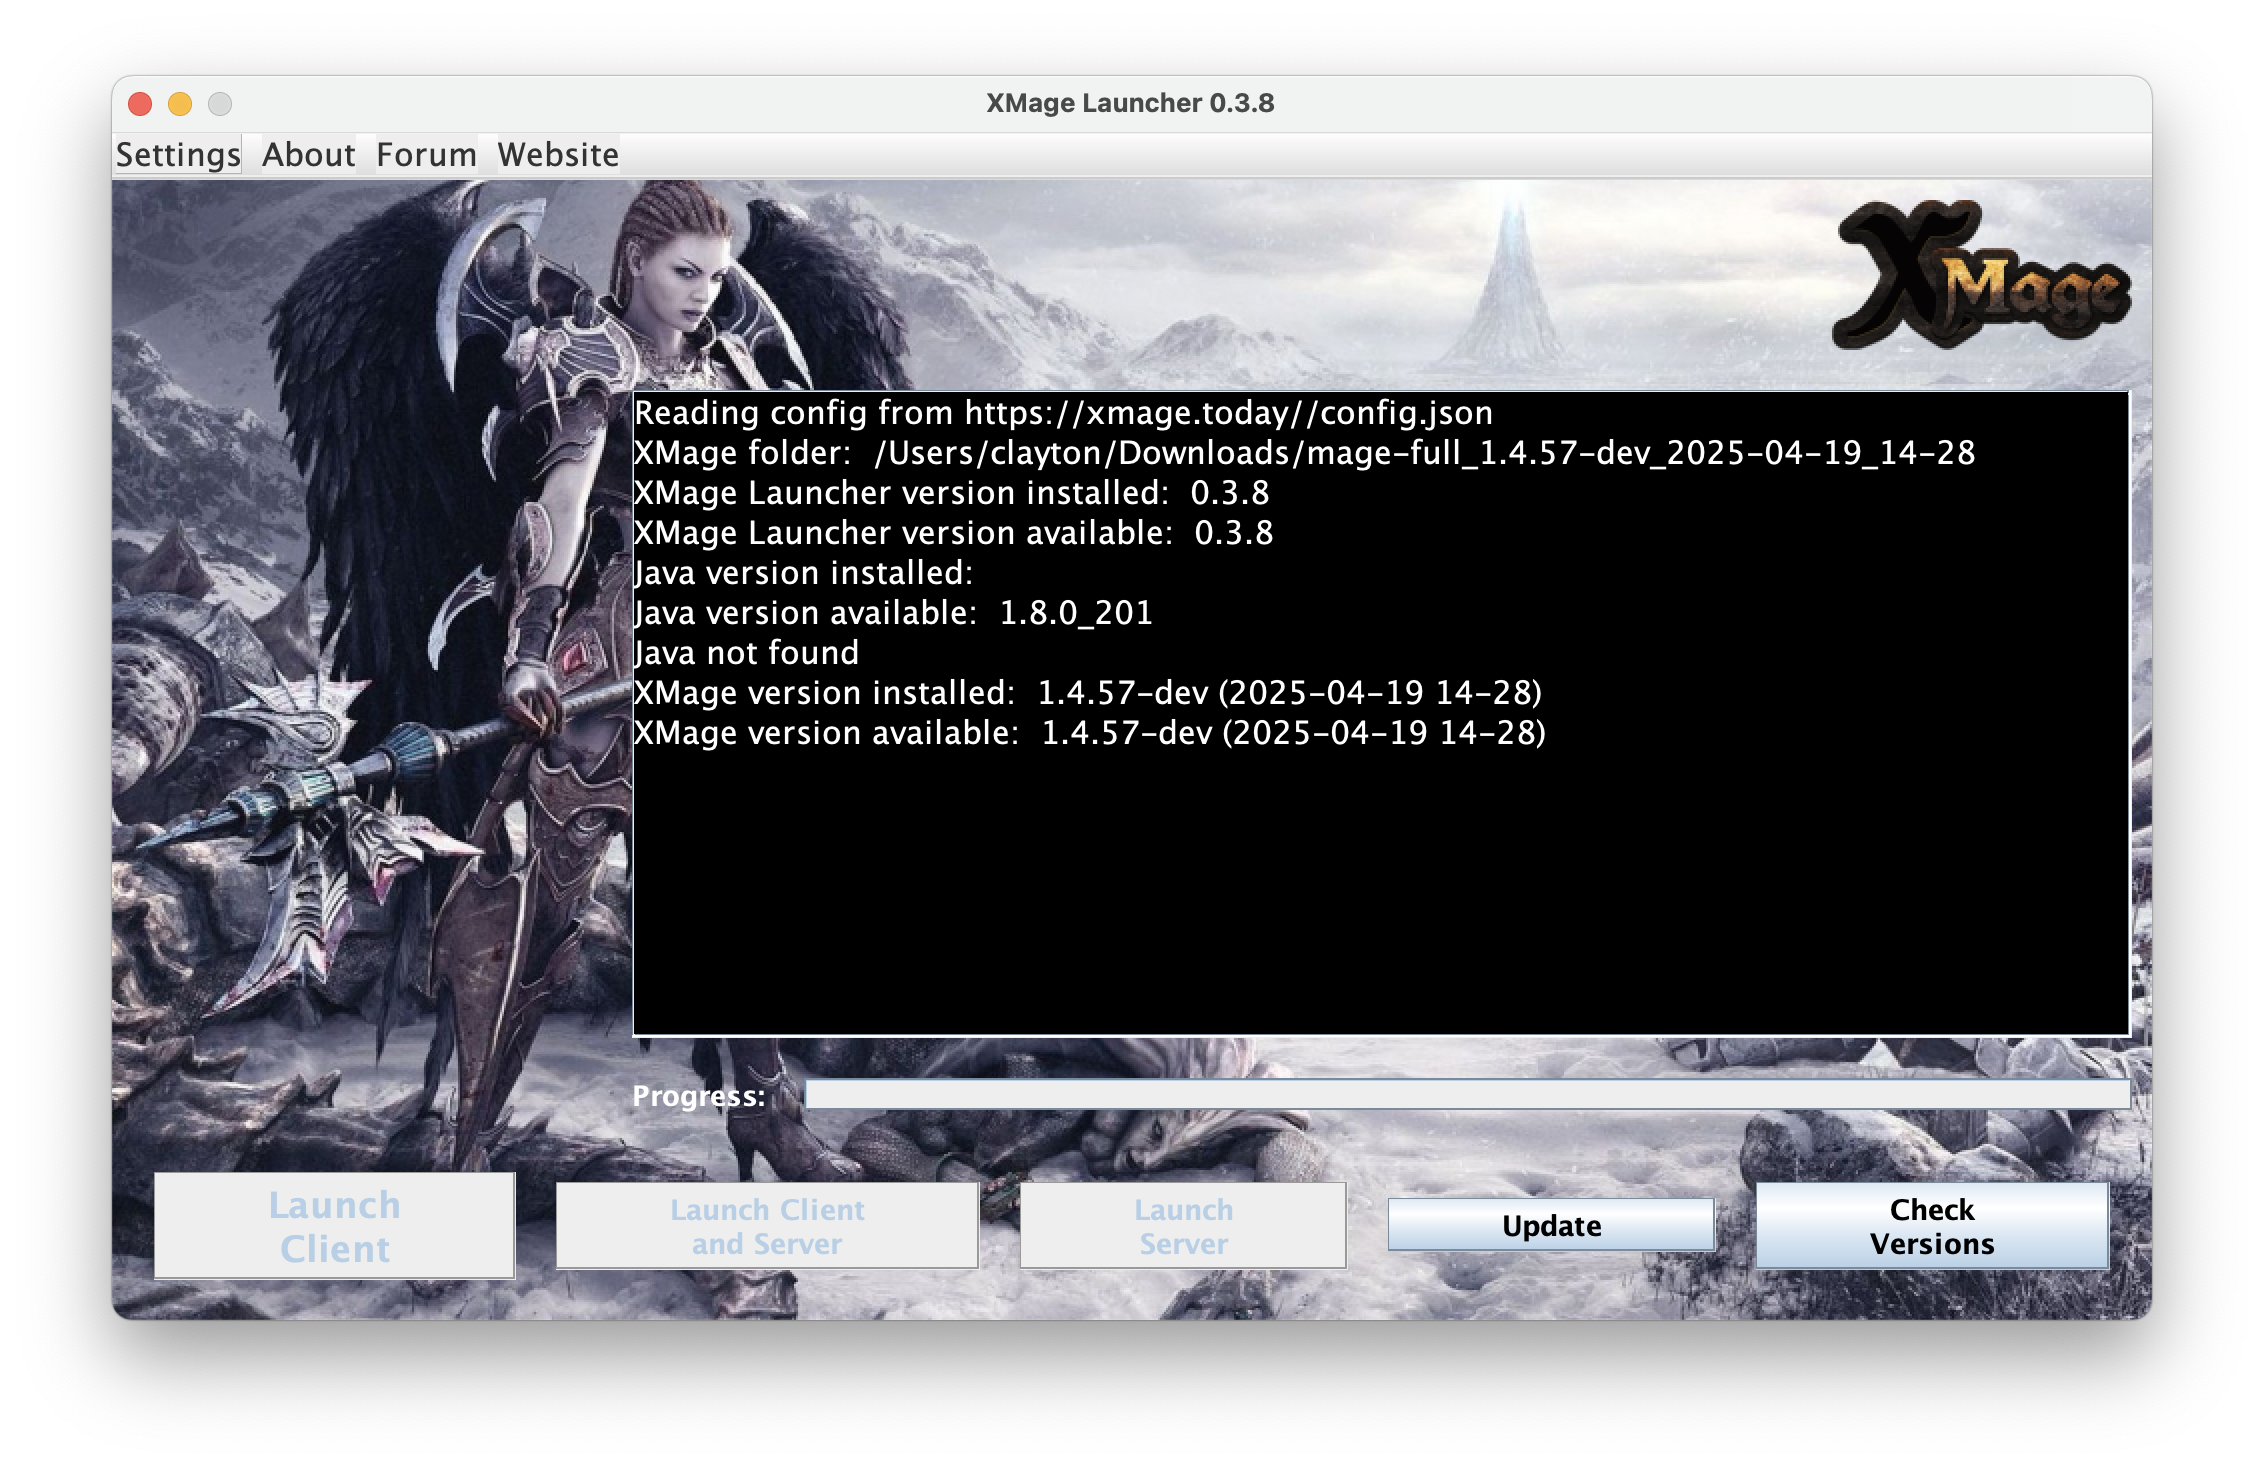Screen dimensions: 2264x1468
Task: Click the greyed-out zoom window button
Action: point(220,104)
